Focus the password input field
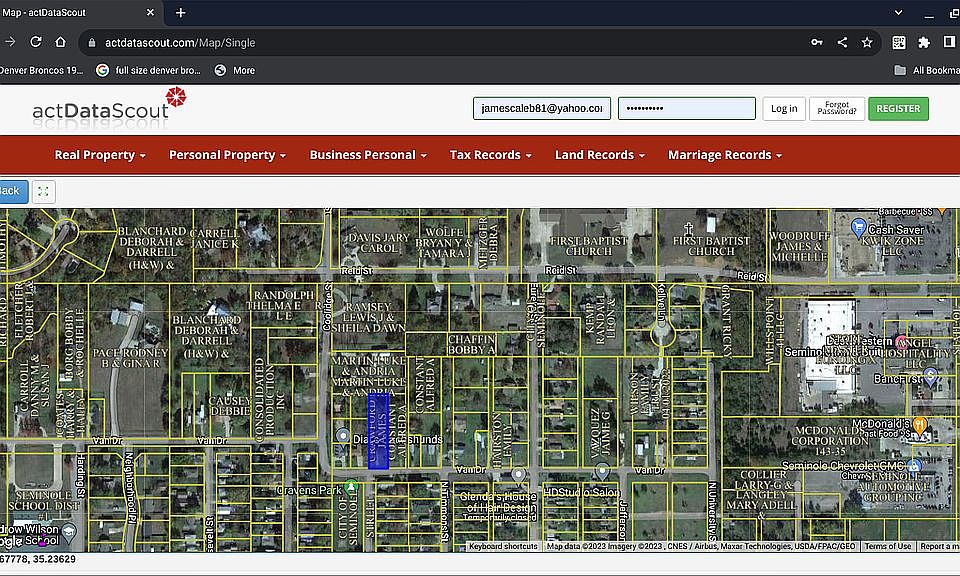This screenshot has width=960, height=576. (686, 108)
